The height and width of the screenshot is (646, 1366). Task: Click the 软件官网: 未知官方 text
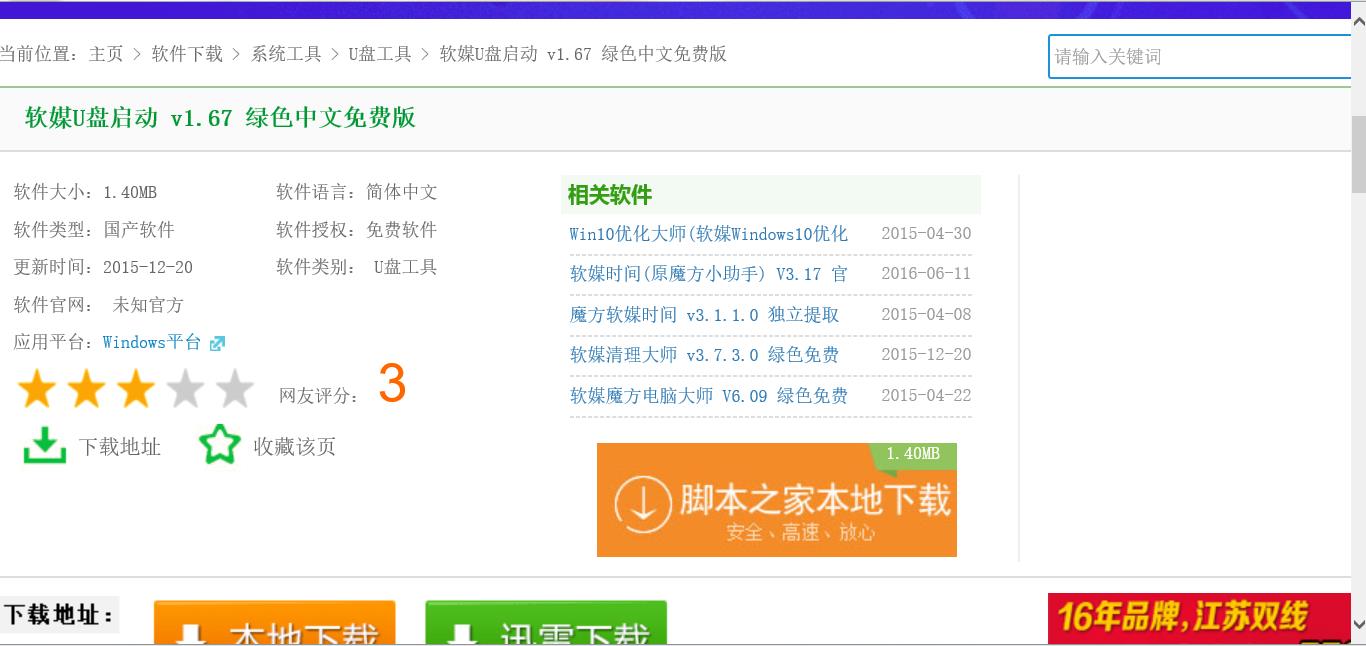(x=99, y=305)
